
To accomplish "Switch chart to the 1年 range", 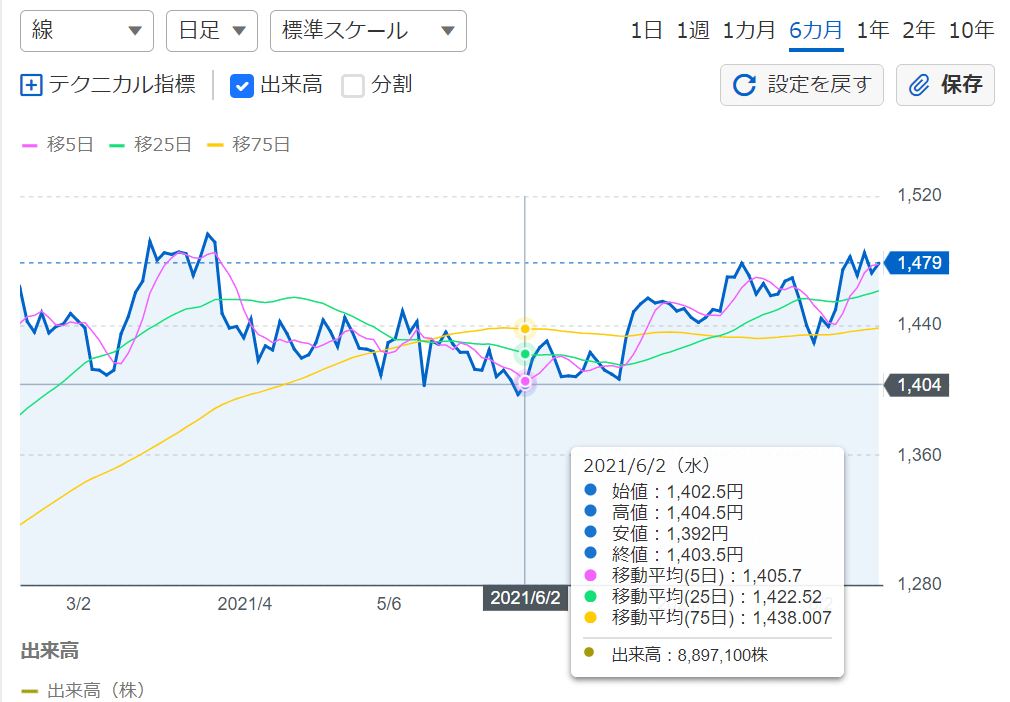I will (872, 30).
